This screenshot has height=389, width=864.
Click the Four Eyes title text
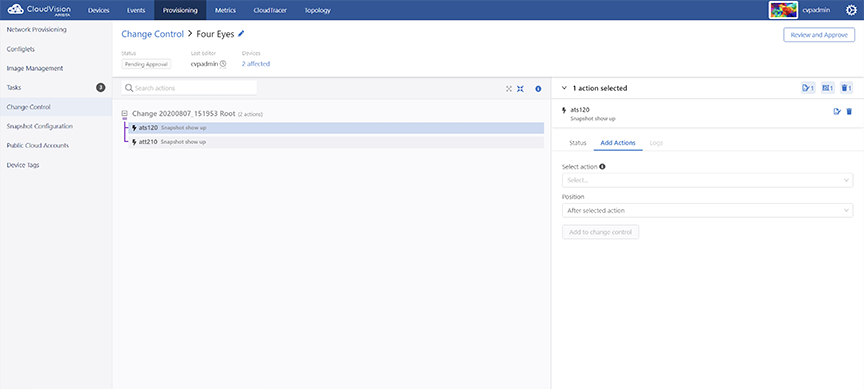coord(215,34)
